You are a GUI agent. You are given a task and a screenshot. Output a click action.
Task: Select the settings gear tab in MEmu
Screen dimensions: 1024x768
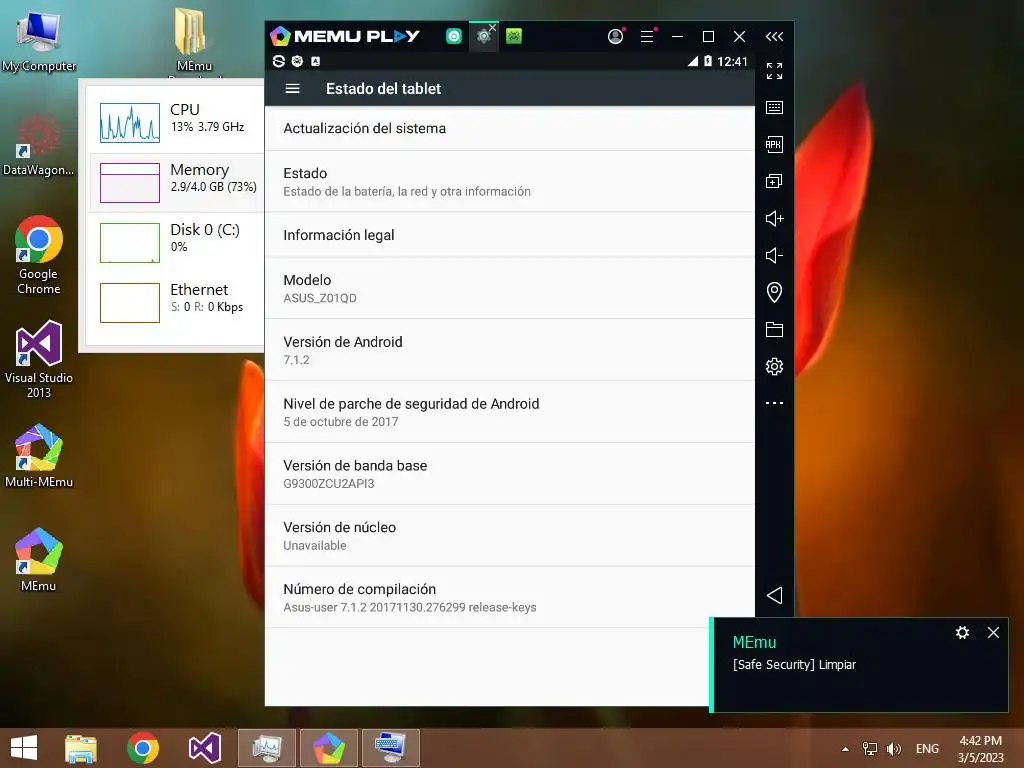pyautogui.click(x=483, y=37)
